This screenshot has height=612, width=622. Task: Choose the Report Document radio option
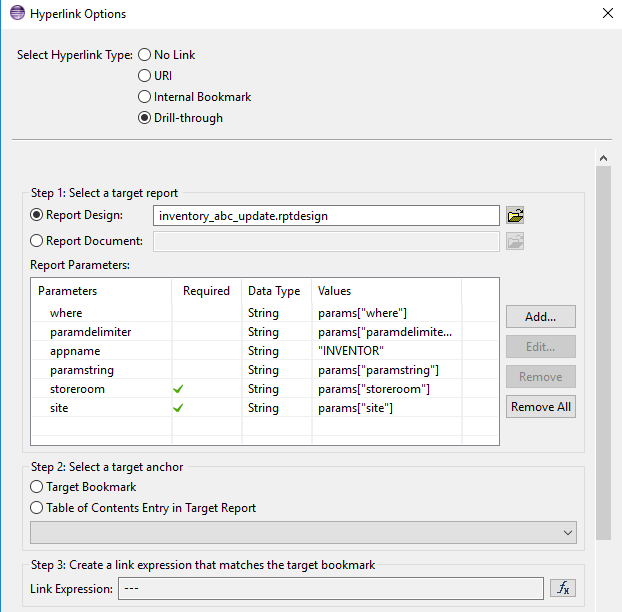click(x=36, y=241)
